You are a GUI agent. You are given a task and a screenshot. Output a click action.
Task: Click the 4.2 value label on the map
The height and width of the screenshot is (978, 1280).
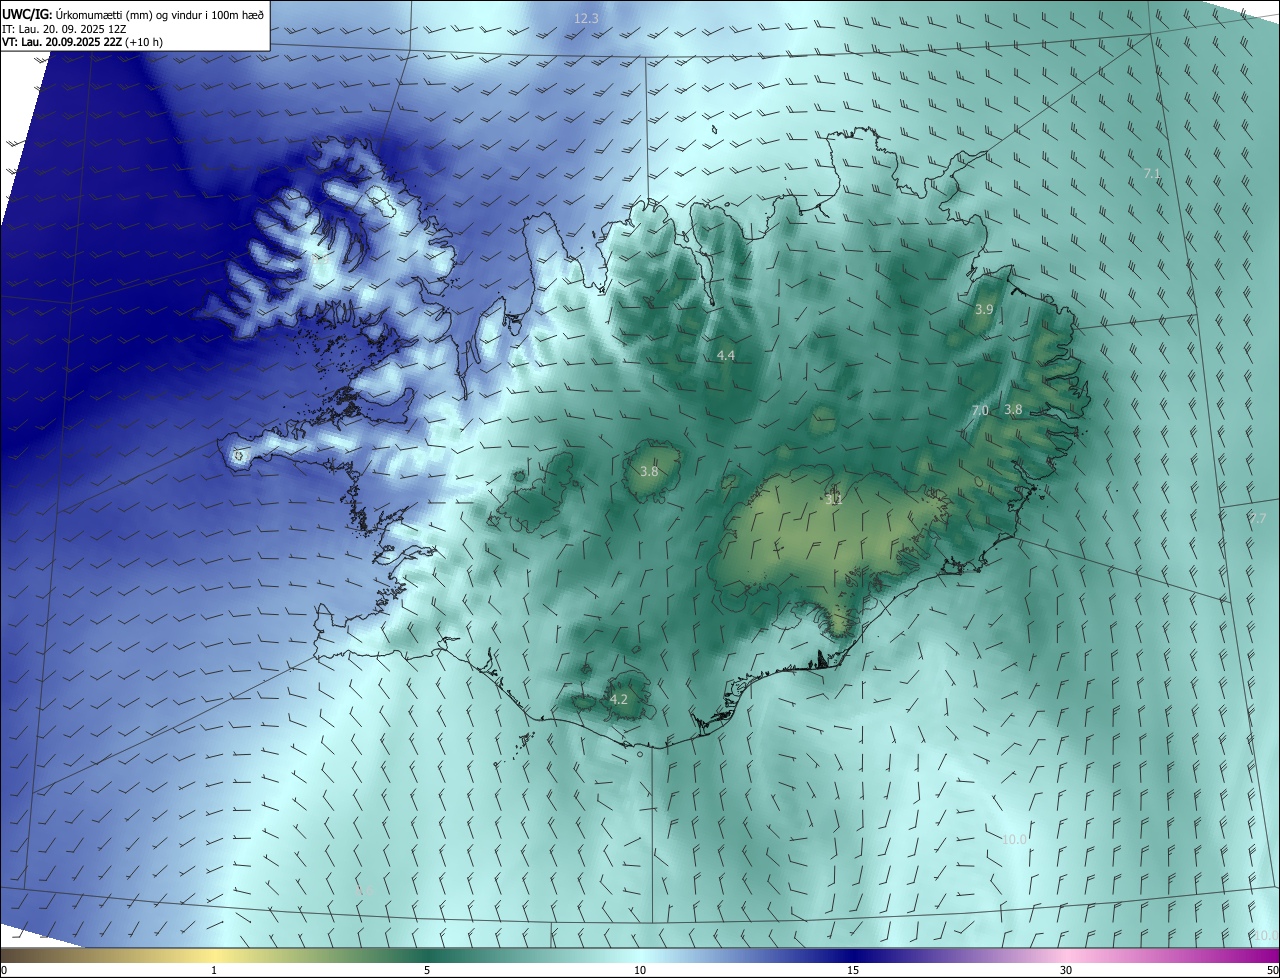pos(619,700)
